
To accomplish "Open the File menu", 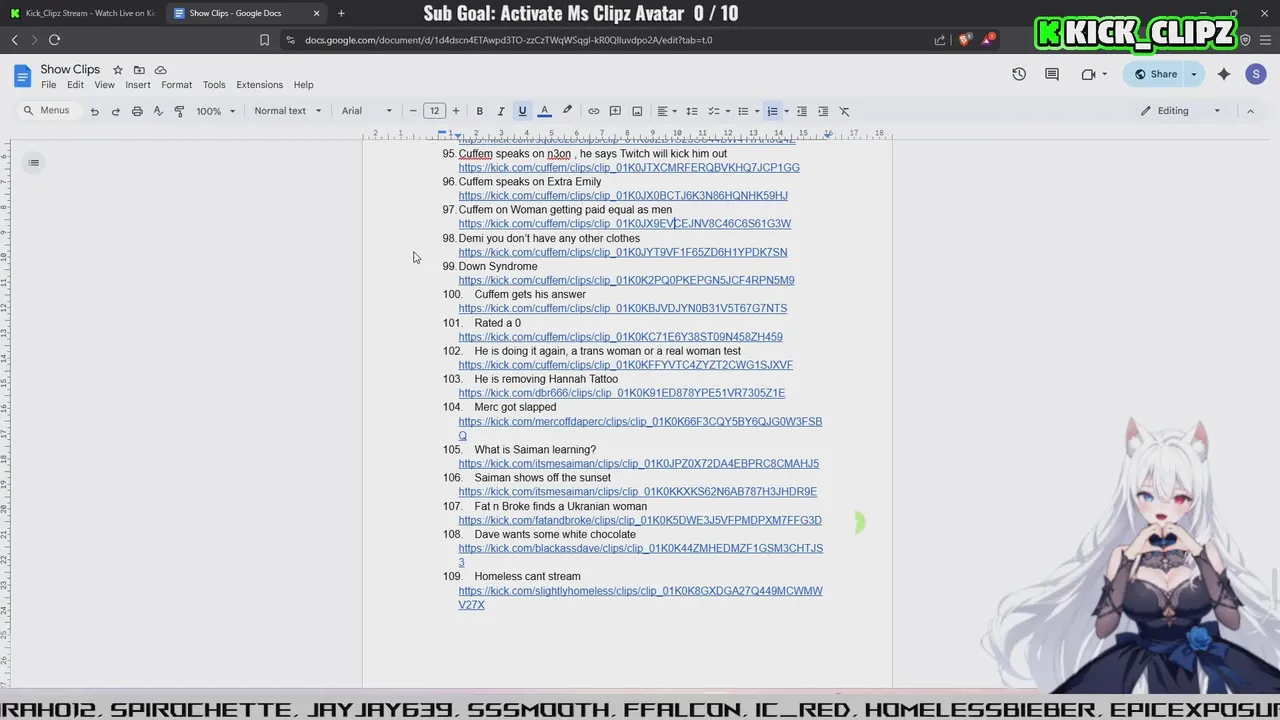I will 48,85.
